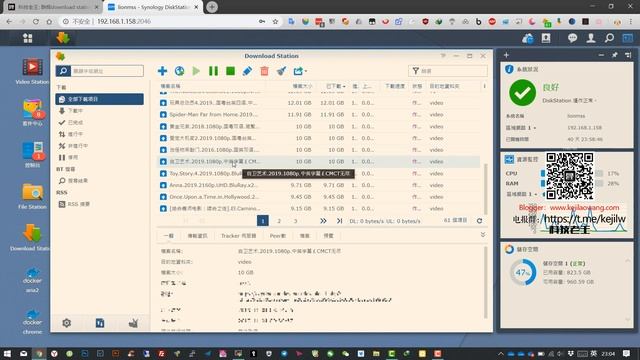640x360 pixels.
Task: Clear finished tasks with broom icon
Action: click(281, 71)
